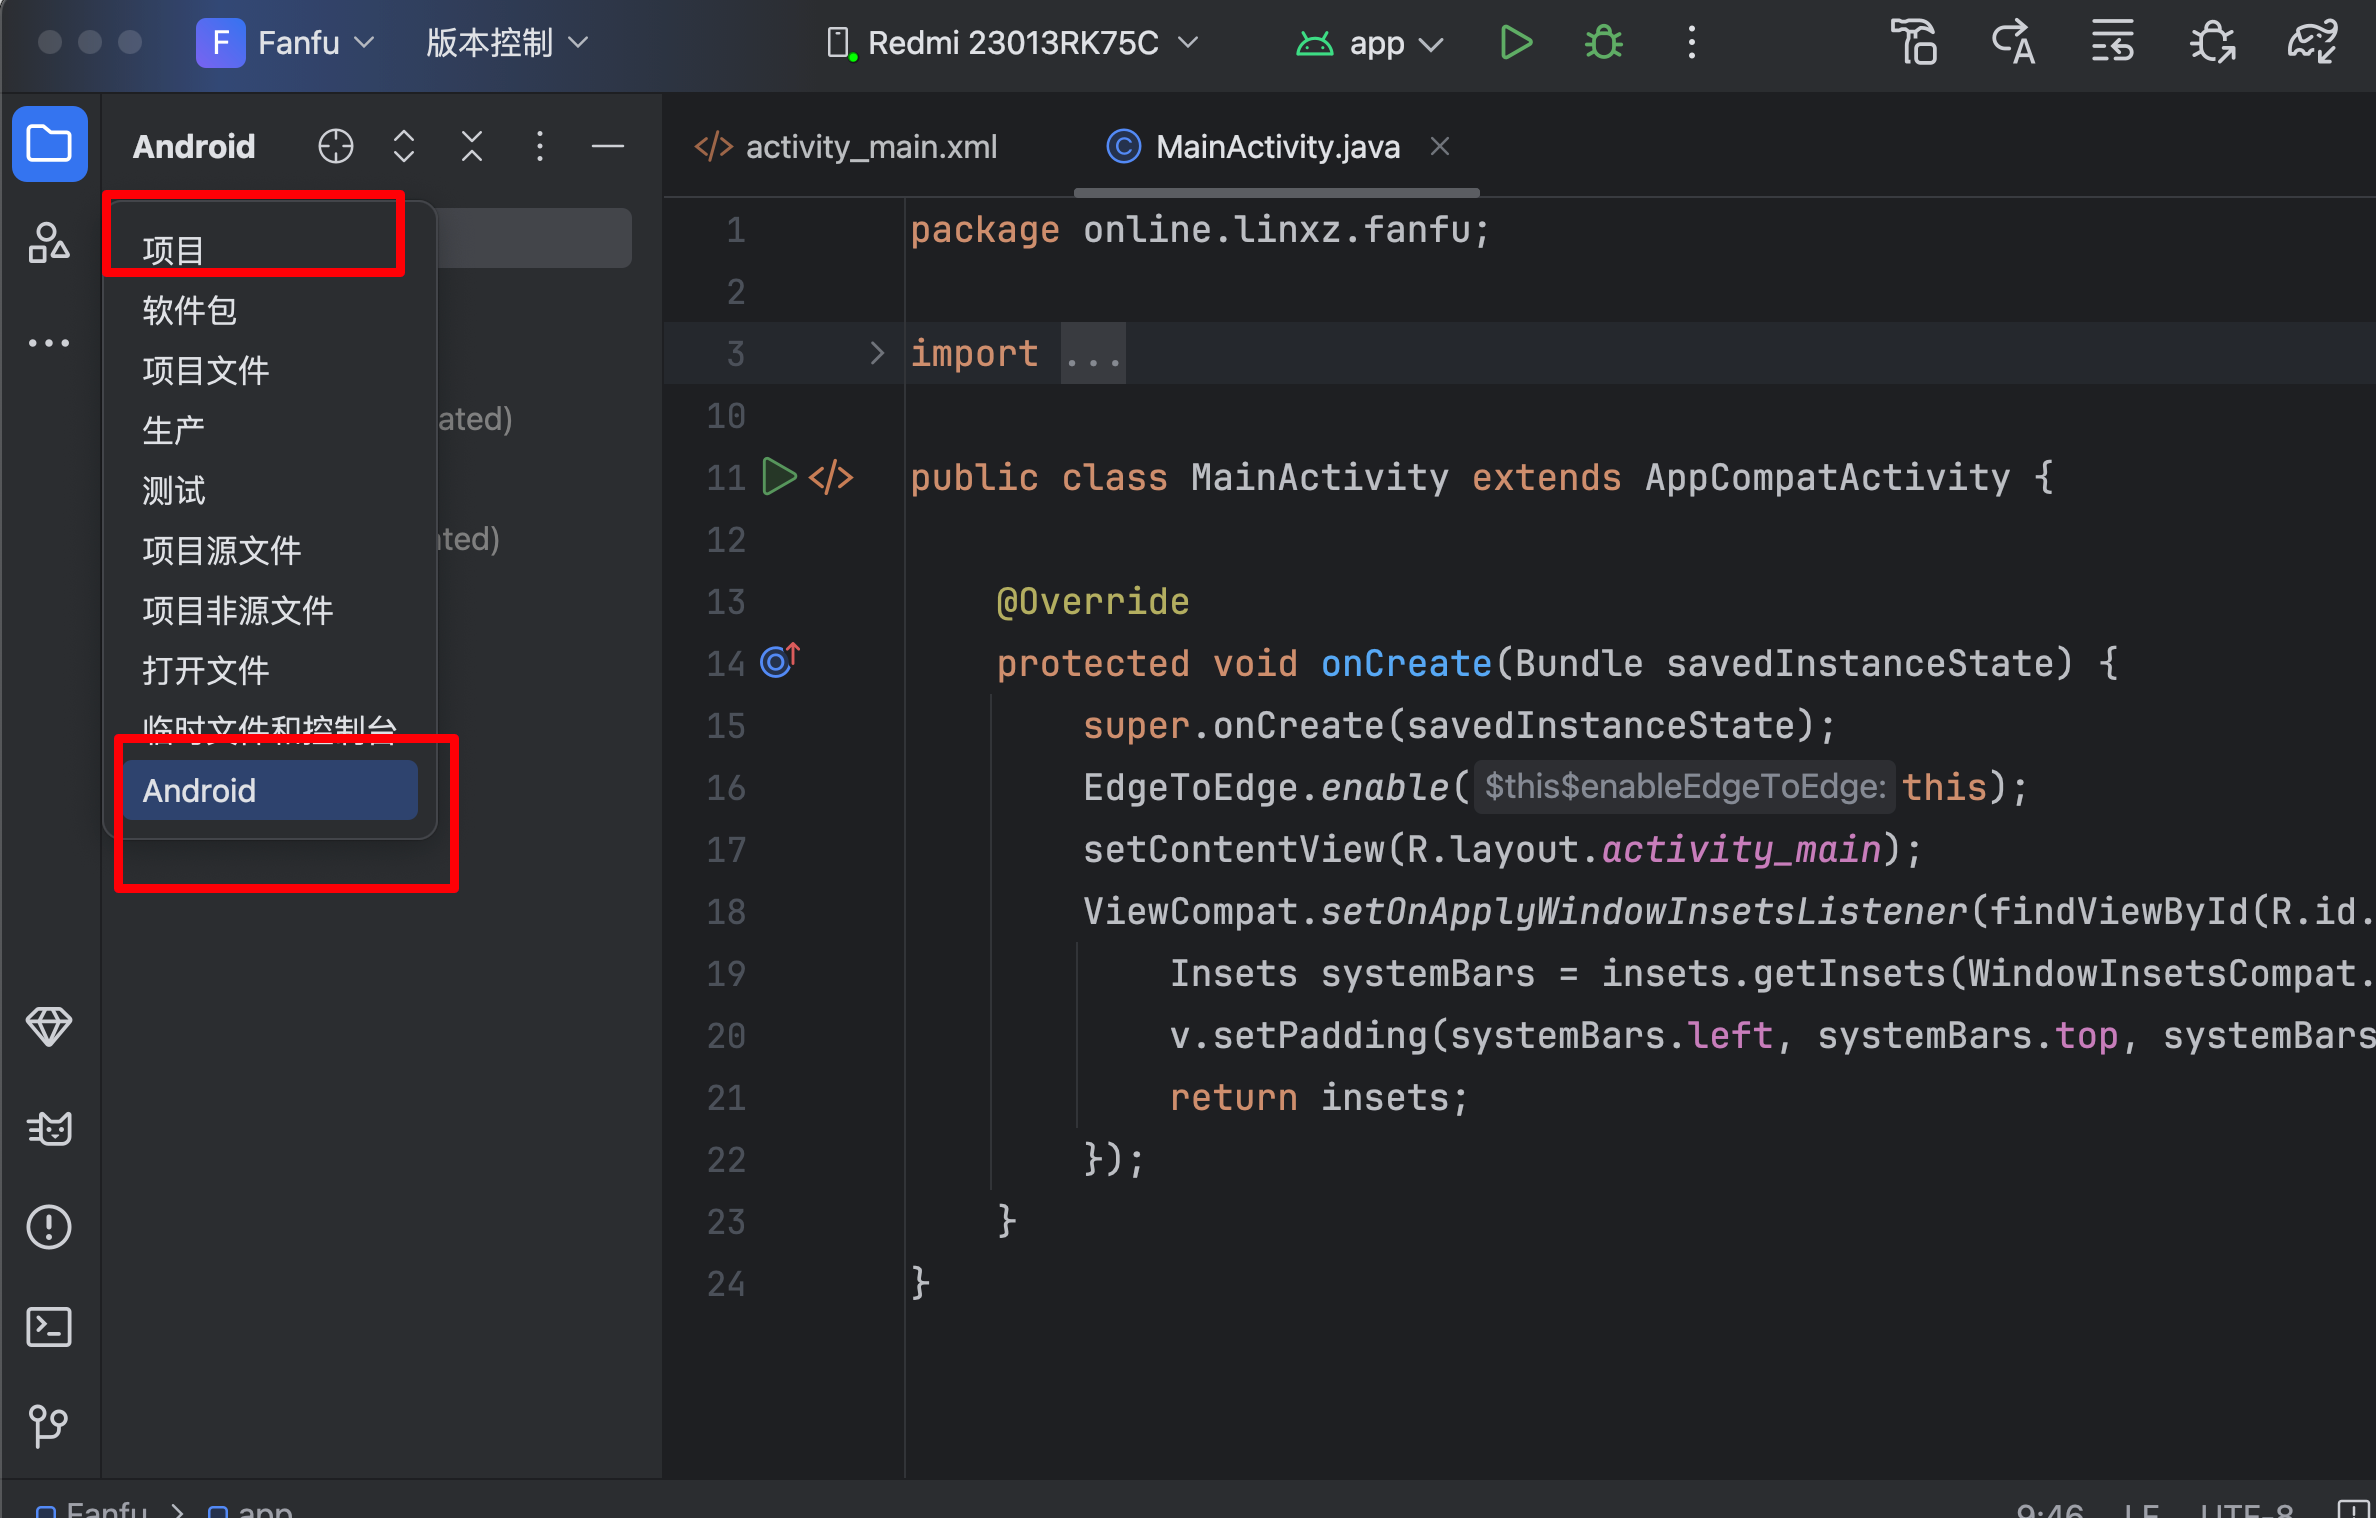Image resolution: width=2376 pixels, height=1518 pixels.
Task: Open the app run configuration dropdown
Action: 1369,43
